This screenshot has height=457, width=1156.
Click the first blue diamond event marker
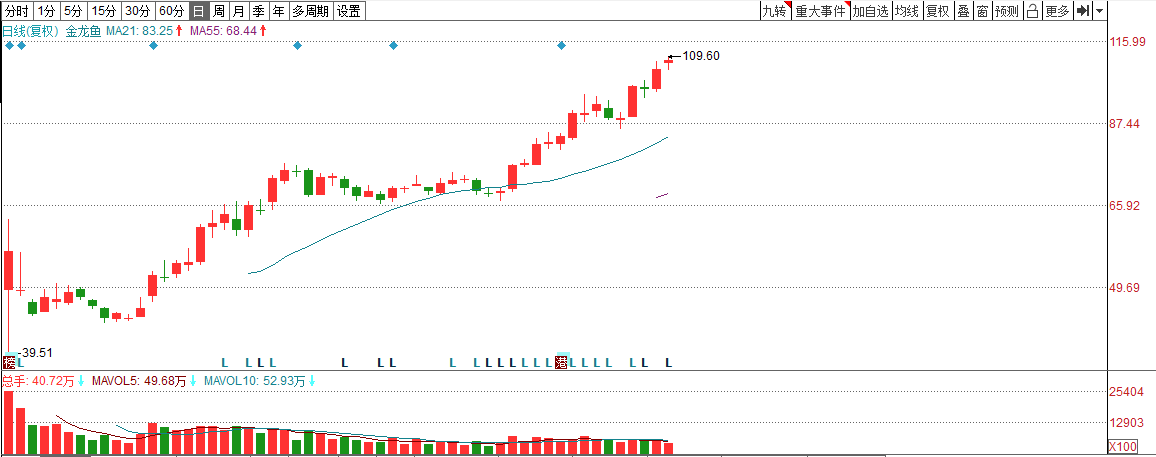[x=9, y=46]
